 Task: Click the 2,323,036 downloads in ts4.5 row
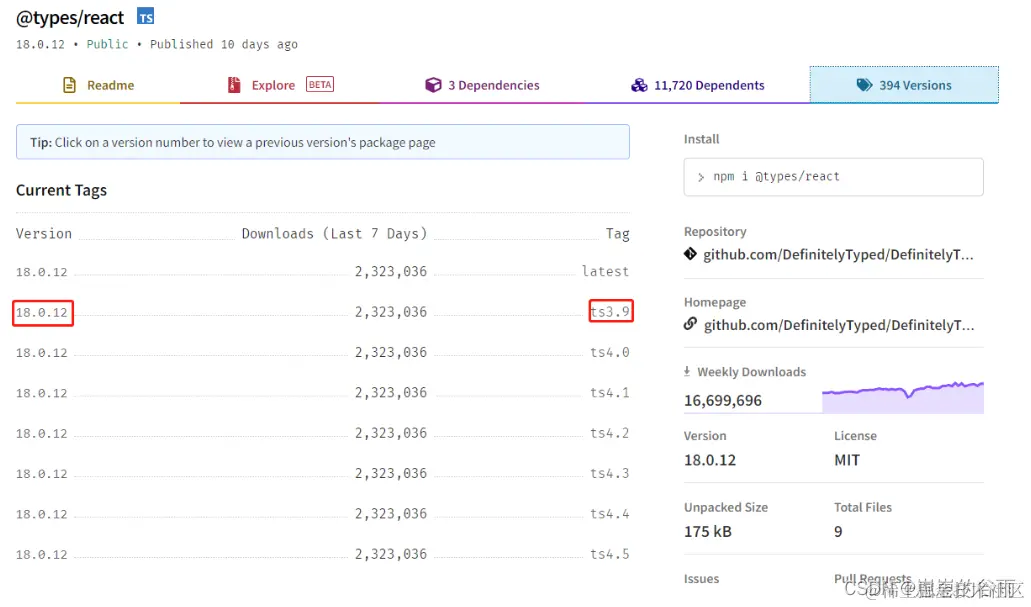click(391, 554)
